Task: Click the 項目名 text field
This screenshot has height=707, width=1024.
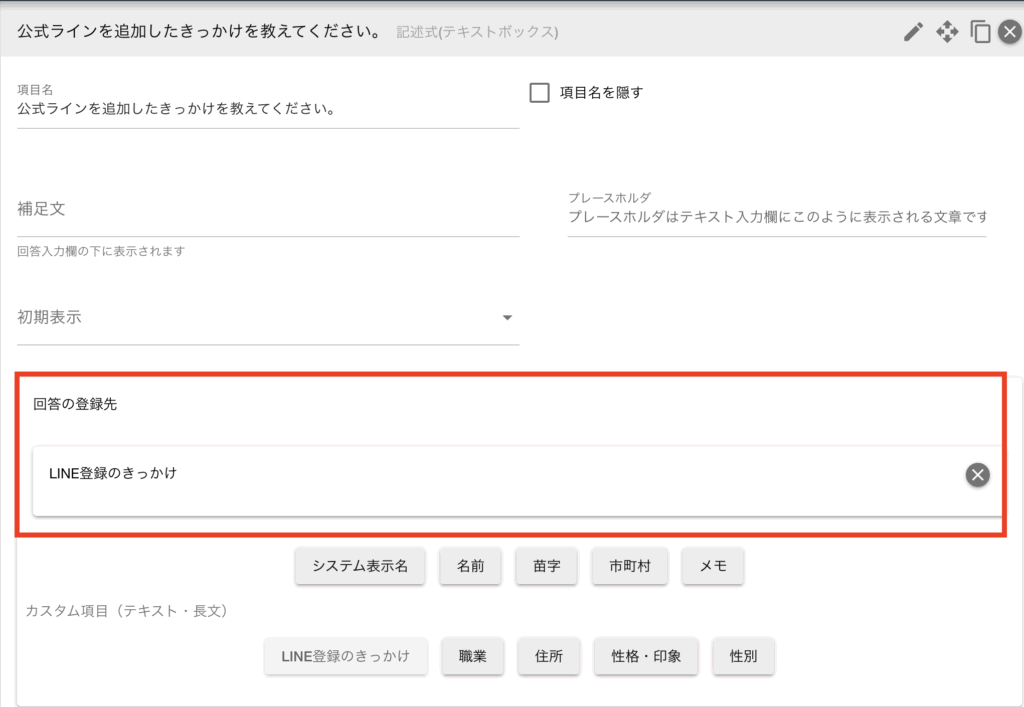Action: pyautogui.click(x=267, y=110)
